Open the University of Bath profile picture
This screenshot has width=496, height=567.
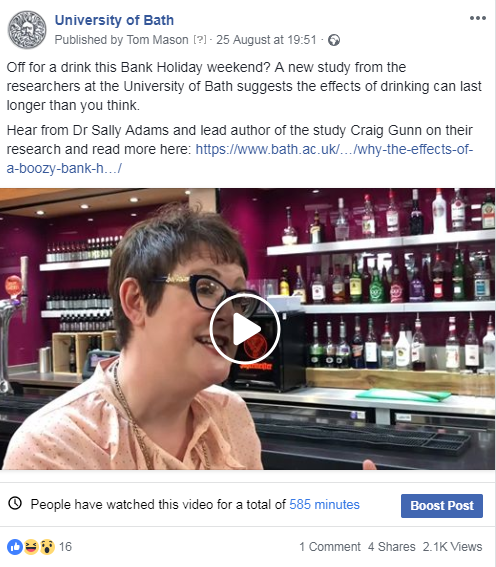tap(27, 30)
